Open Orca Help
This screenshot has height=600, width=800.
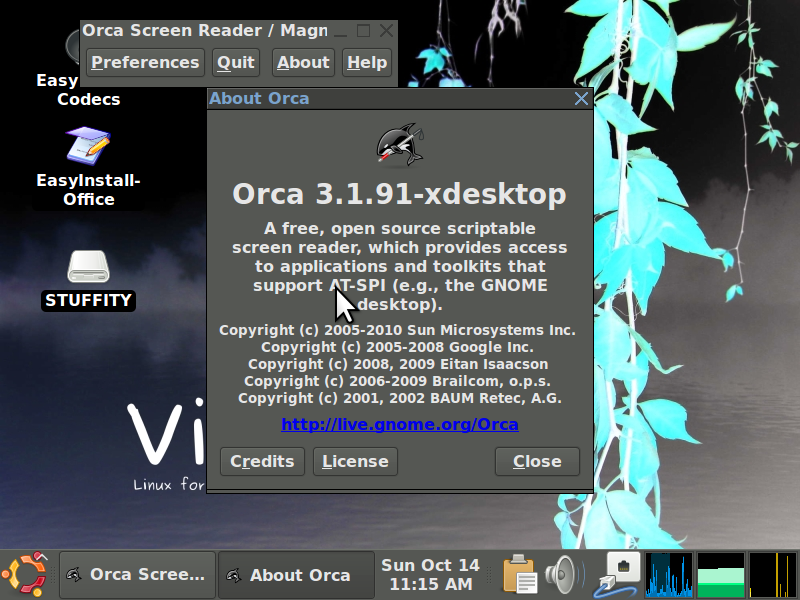point(367,62)
